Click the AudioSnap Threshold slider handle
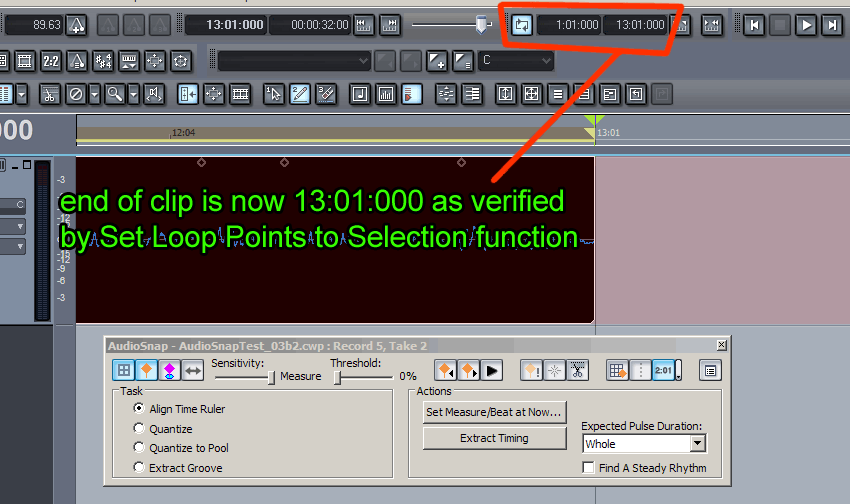This screenshot has width=850, height=504. (x=338, y=377)
